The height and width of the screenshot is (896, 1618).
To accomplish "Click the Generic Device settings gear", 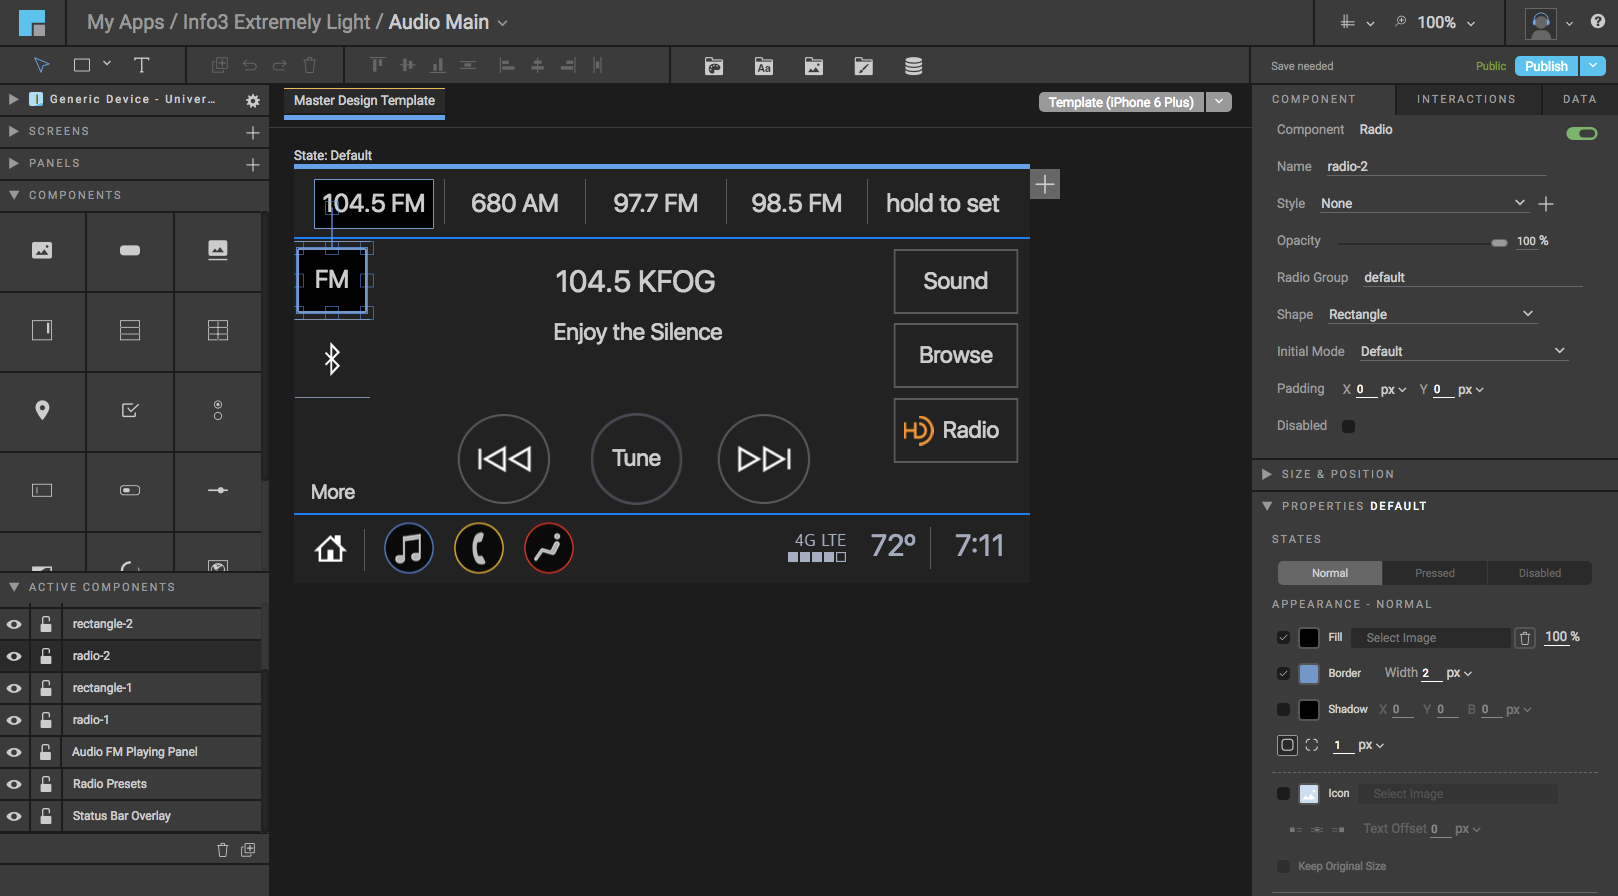I will (253, 100).
